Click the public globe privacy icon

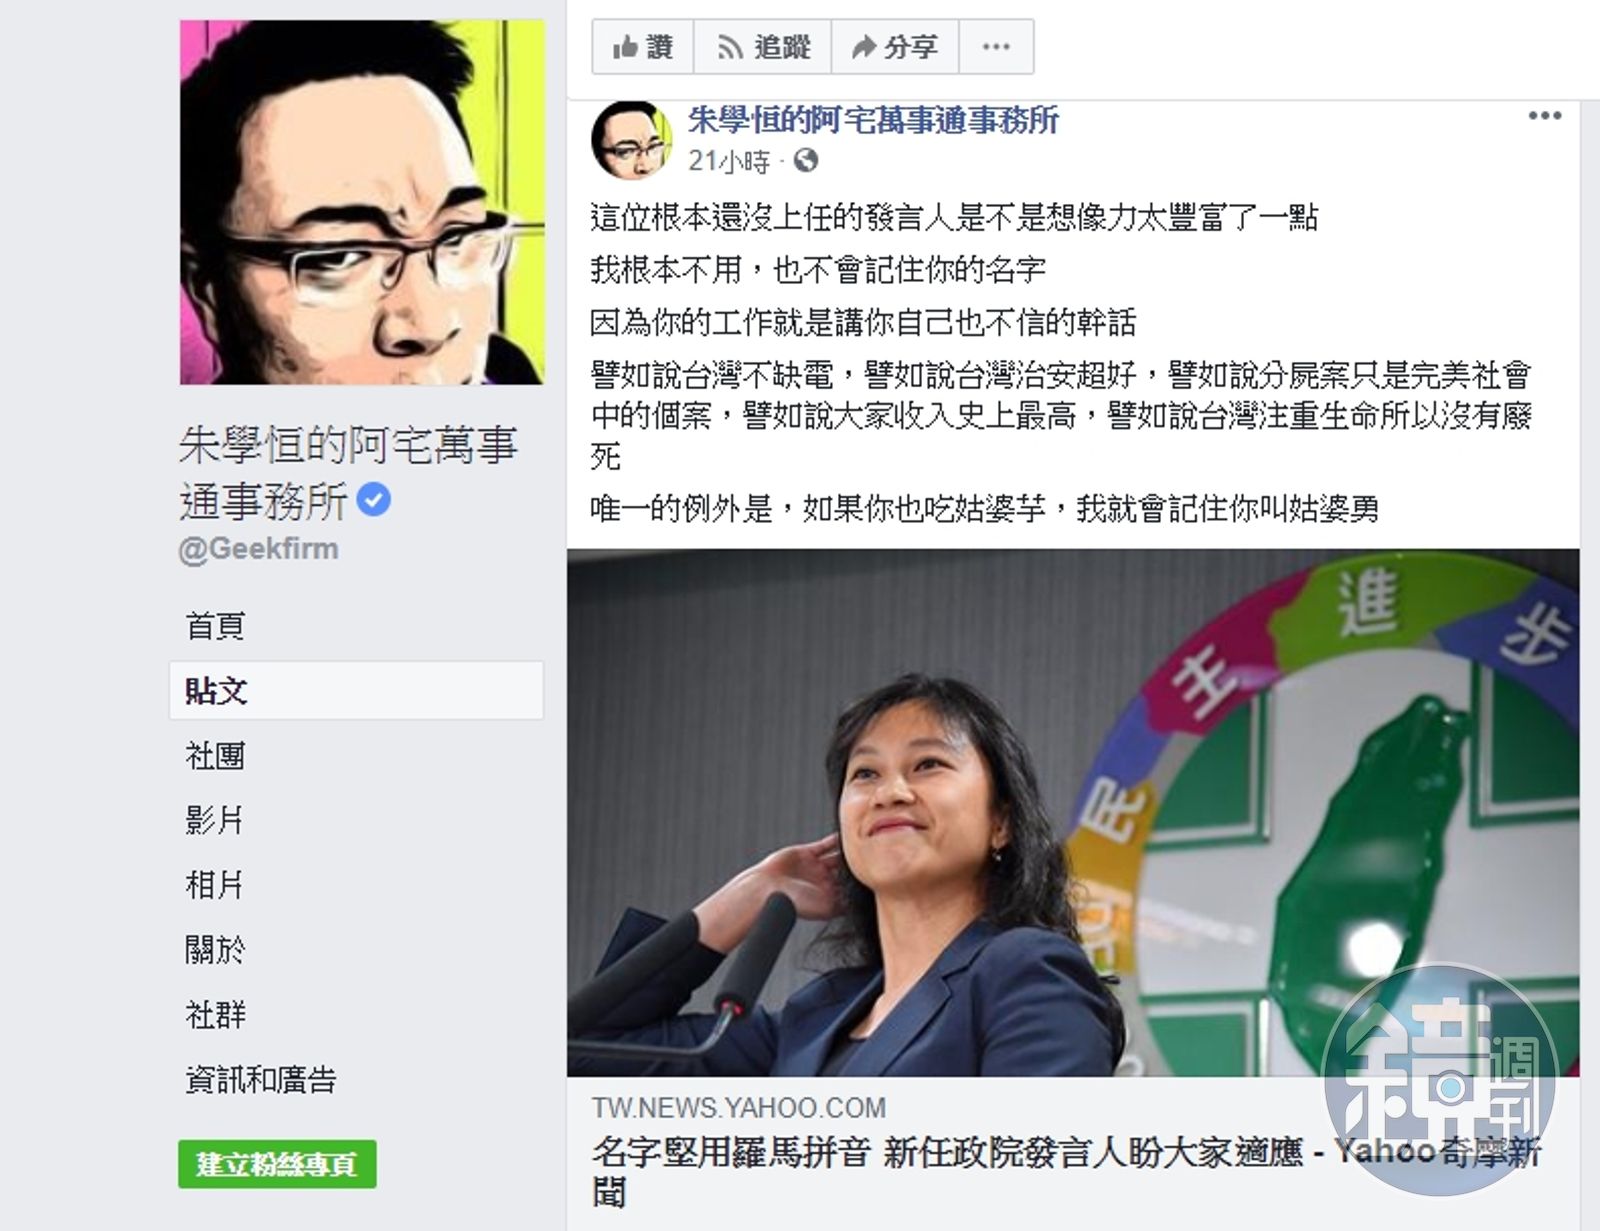(806, 160)
